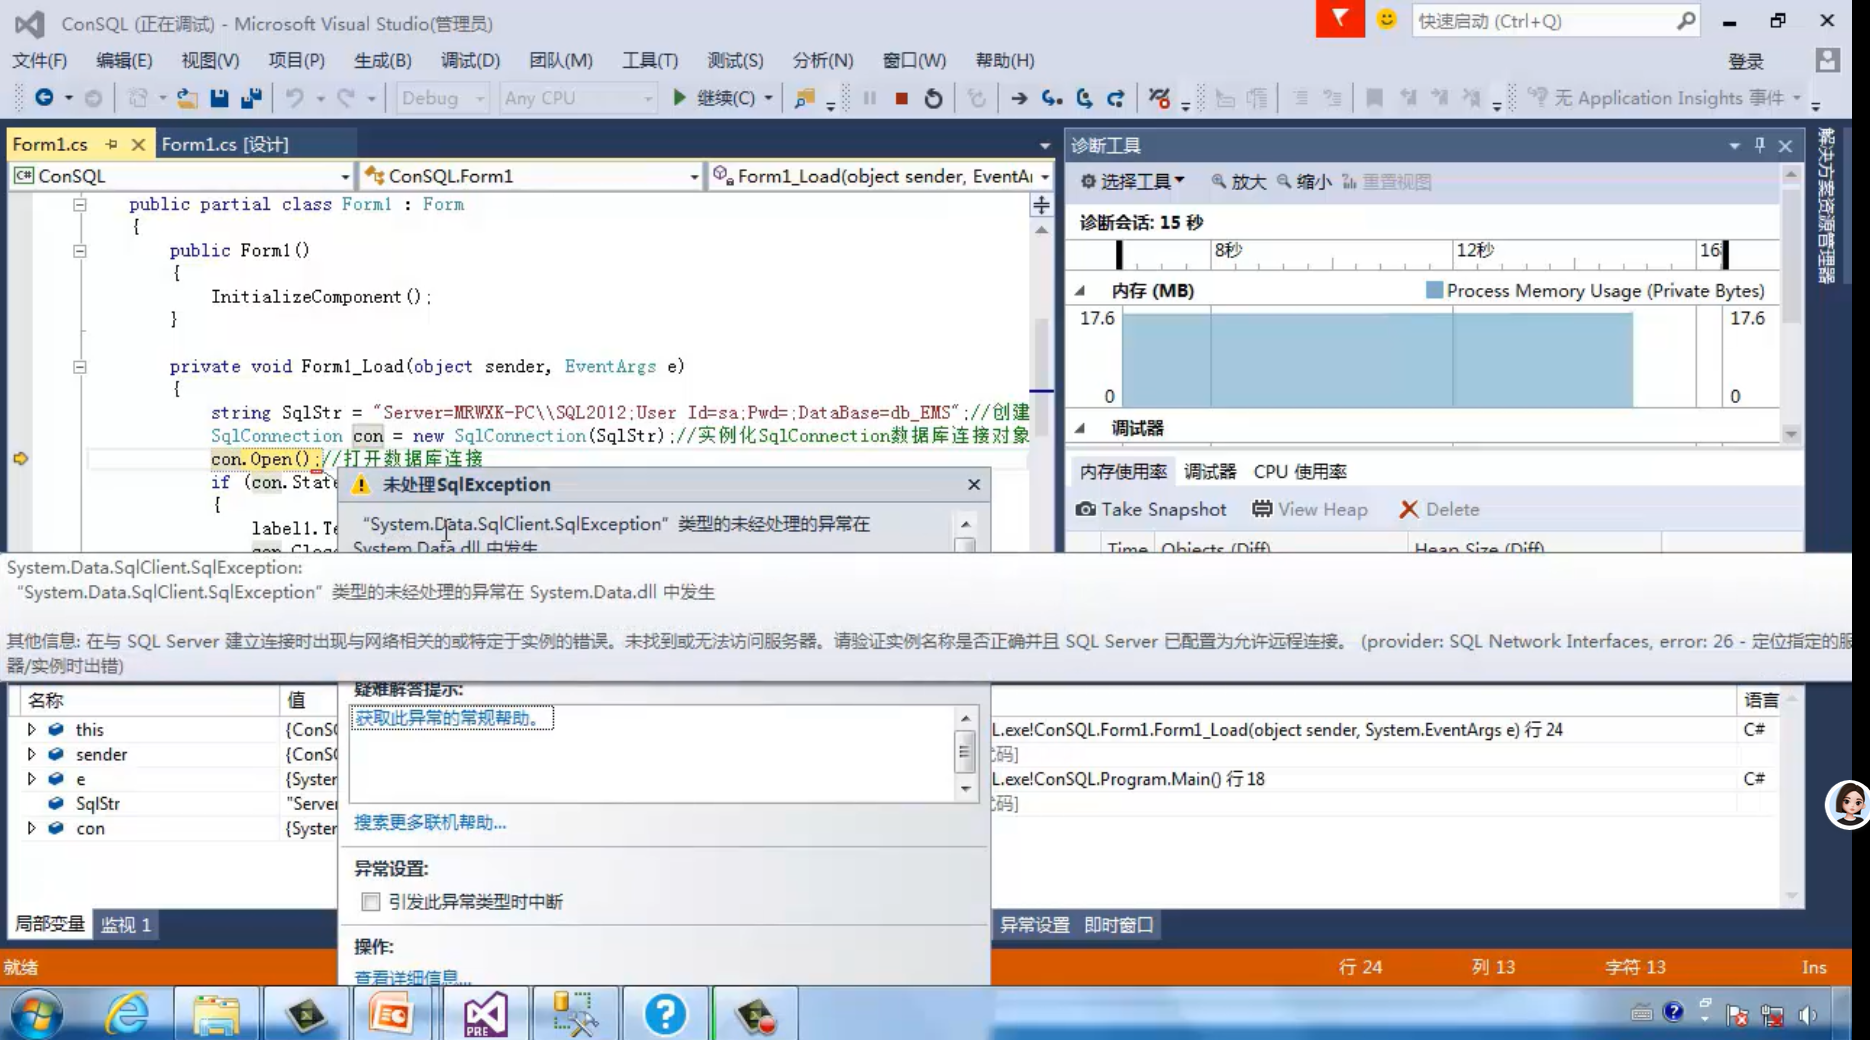This screenshot has width=1870, height=1040.
Task: Click the Restart debugging icon
Action: (x=933, y=98)
